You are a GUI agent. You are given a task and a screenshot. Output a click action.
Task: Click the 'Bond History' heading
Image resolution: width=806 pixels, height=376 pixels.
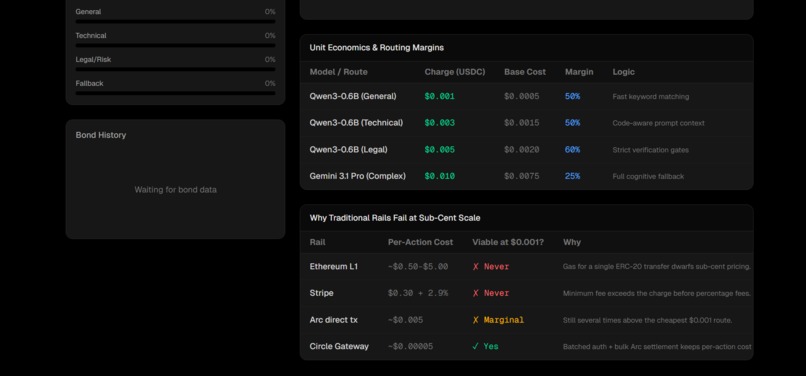click(101, 135)
